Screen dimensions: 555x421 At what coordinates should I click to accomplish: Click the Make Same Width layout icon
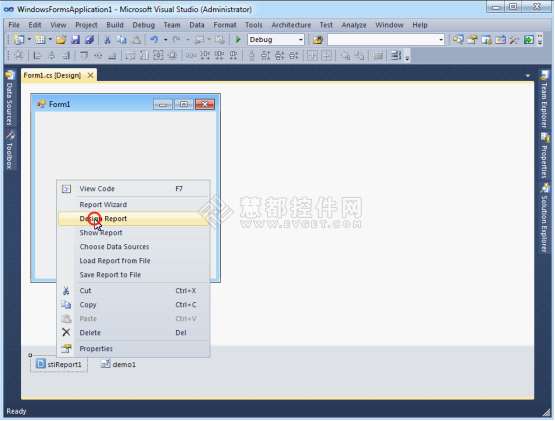[x=130, y=56]
